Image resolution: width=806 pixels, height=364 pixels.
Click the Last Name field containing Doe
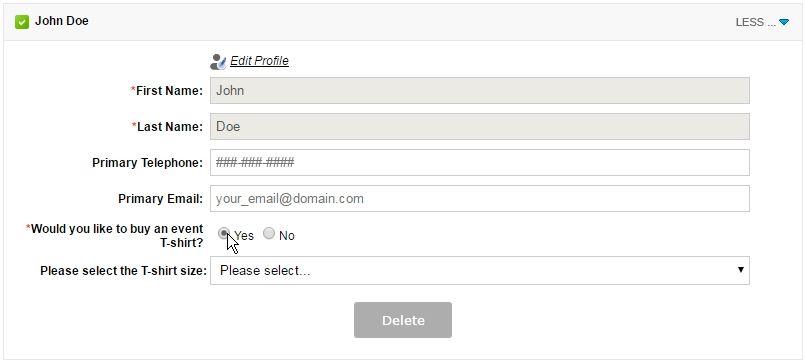tap(480, 126)
